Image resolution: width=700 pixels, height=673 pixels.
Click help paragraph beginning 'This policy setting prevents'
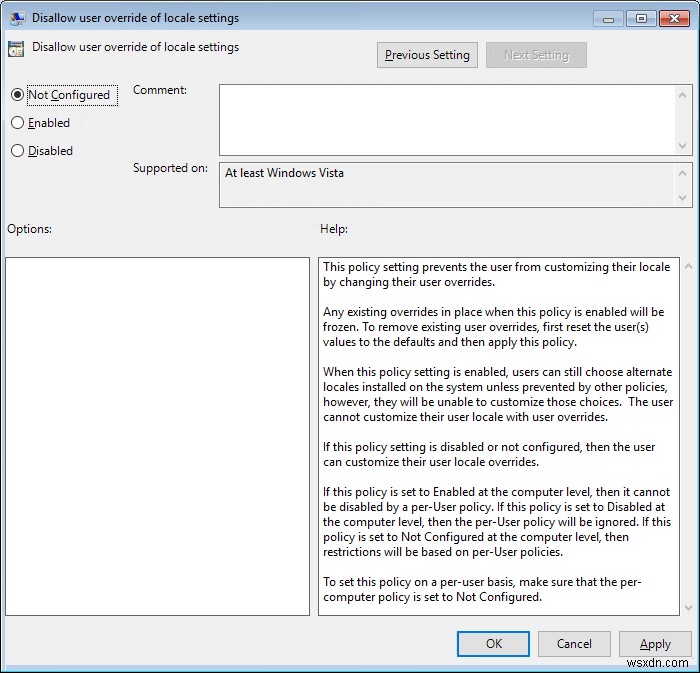point(496,274)
